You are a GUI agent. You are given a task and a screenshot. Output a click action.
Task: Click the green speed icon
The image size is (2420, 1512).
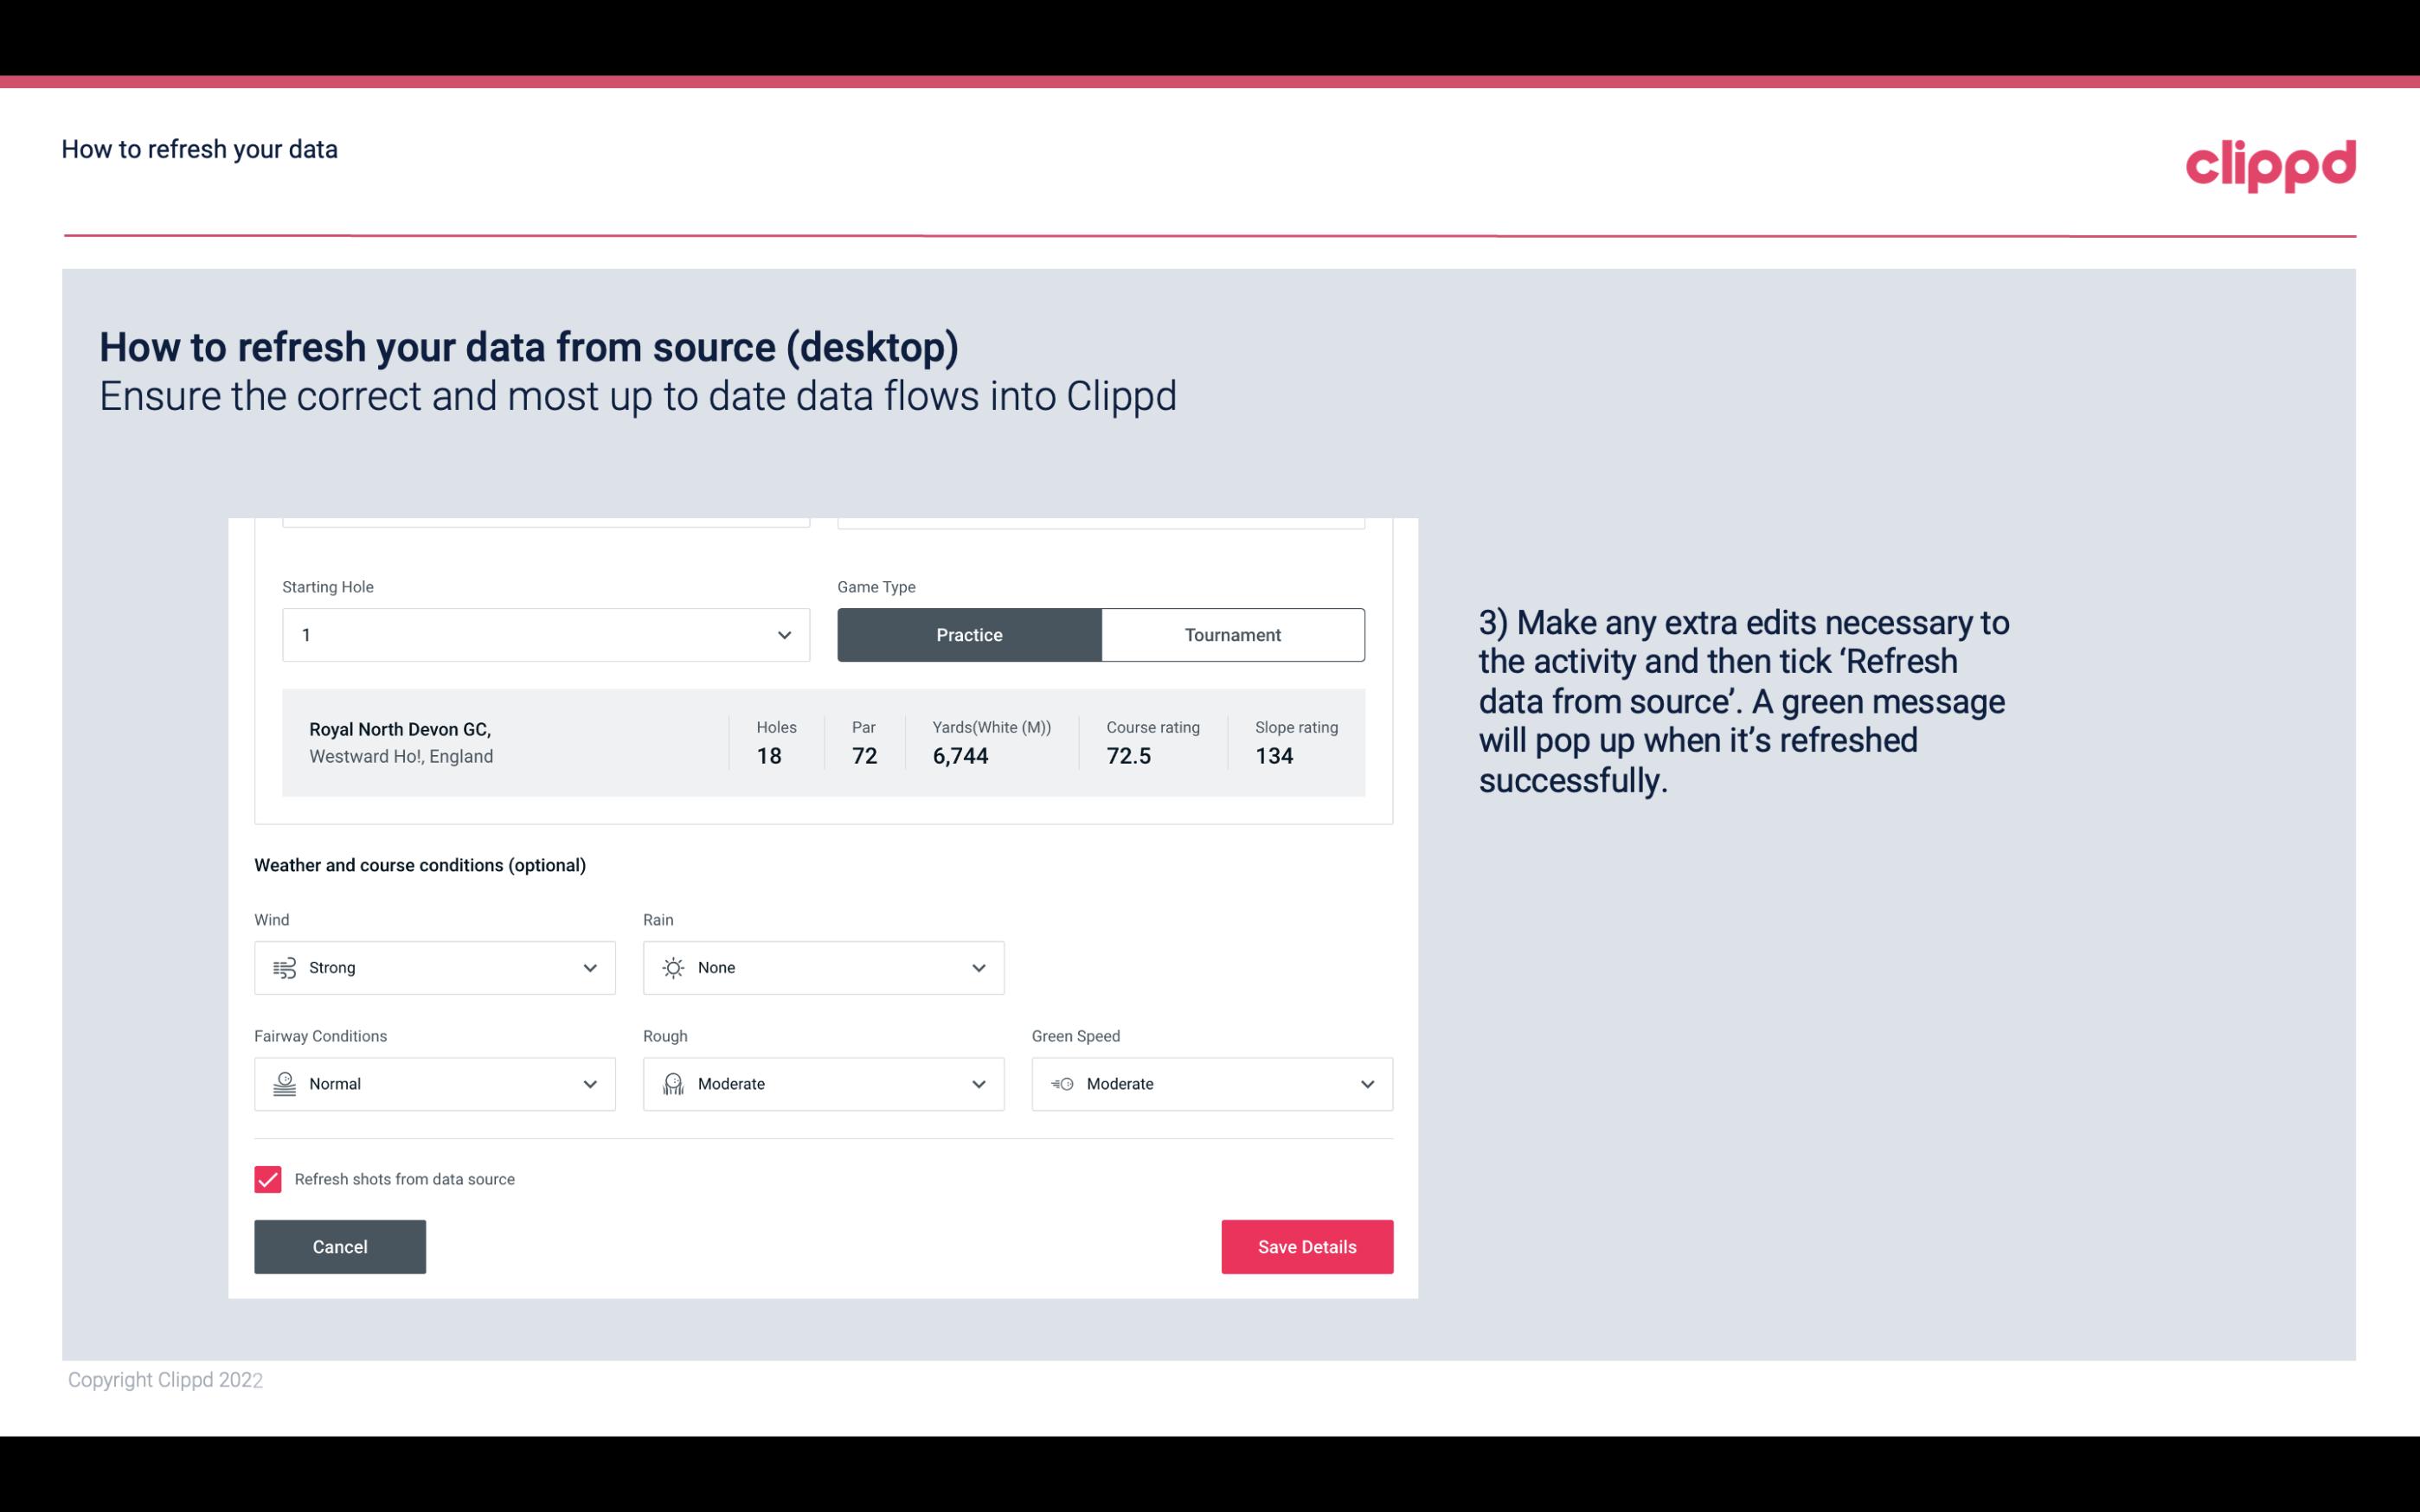pos(1061,1084)
